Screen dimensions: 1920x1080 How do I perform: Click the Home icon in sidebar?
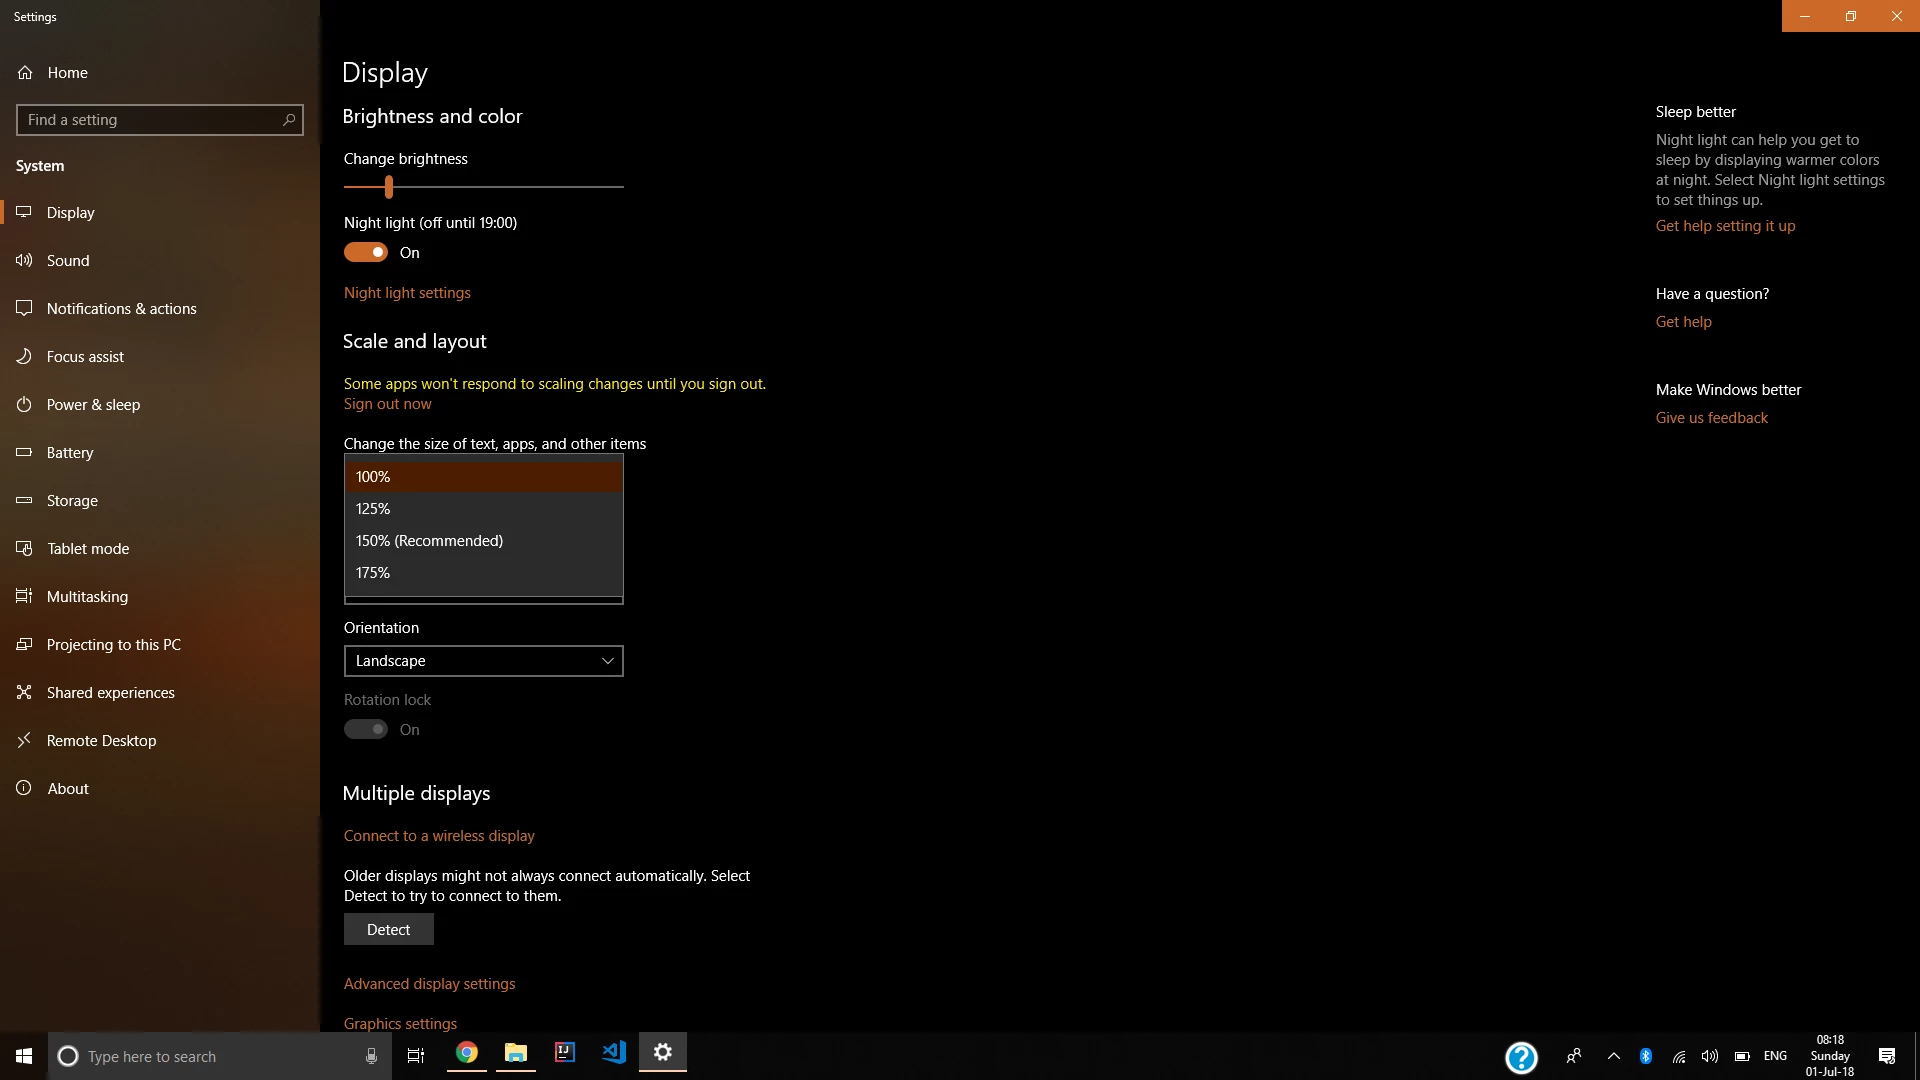tap(25, 73)
